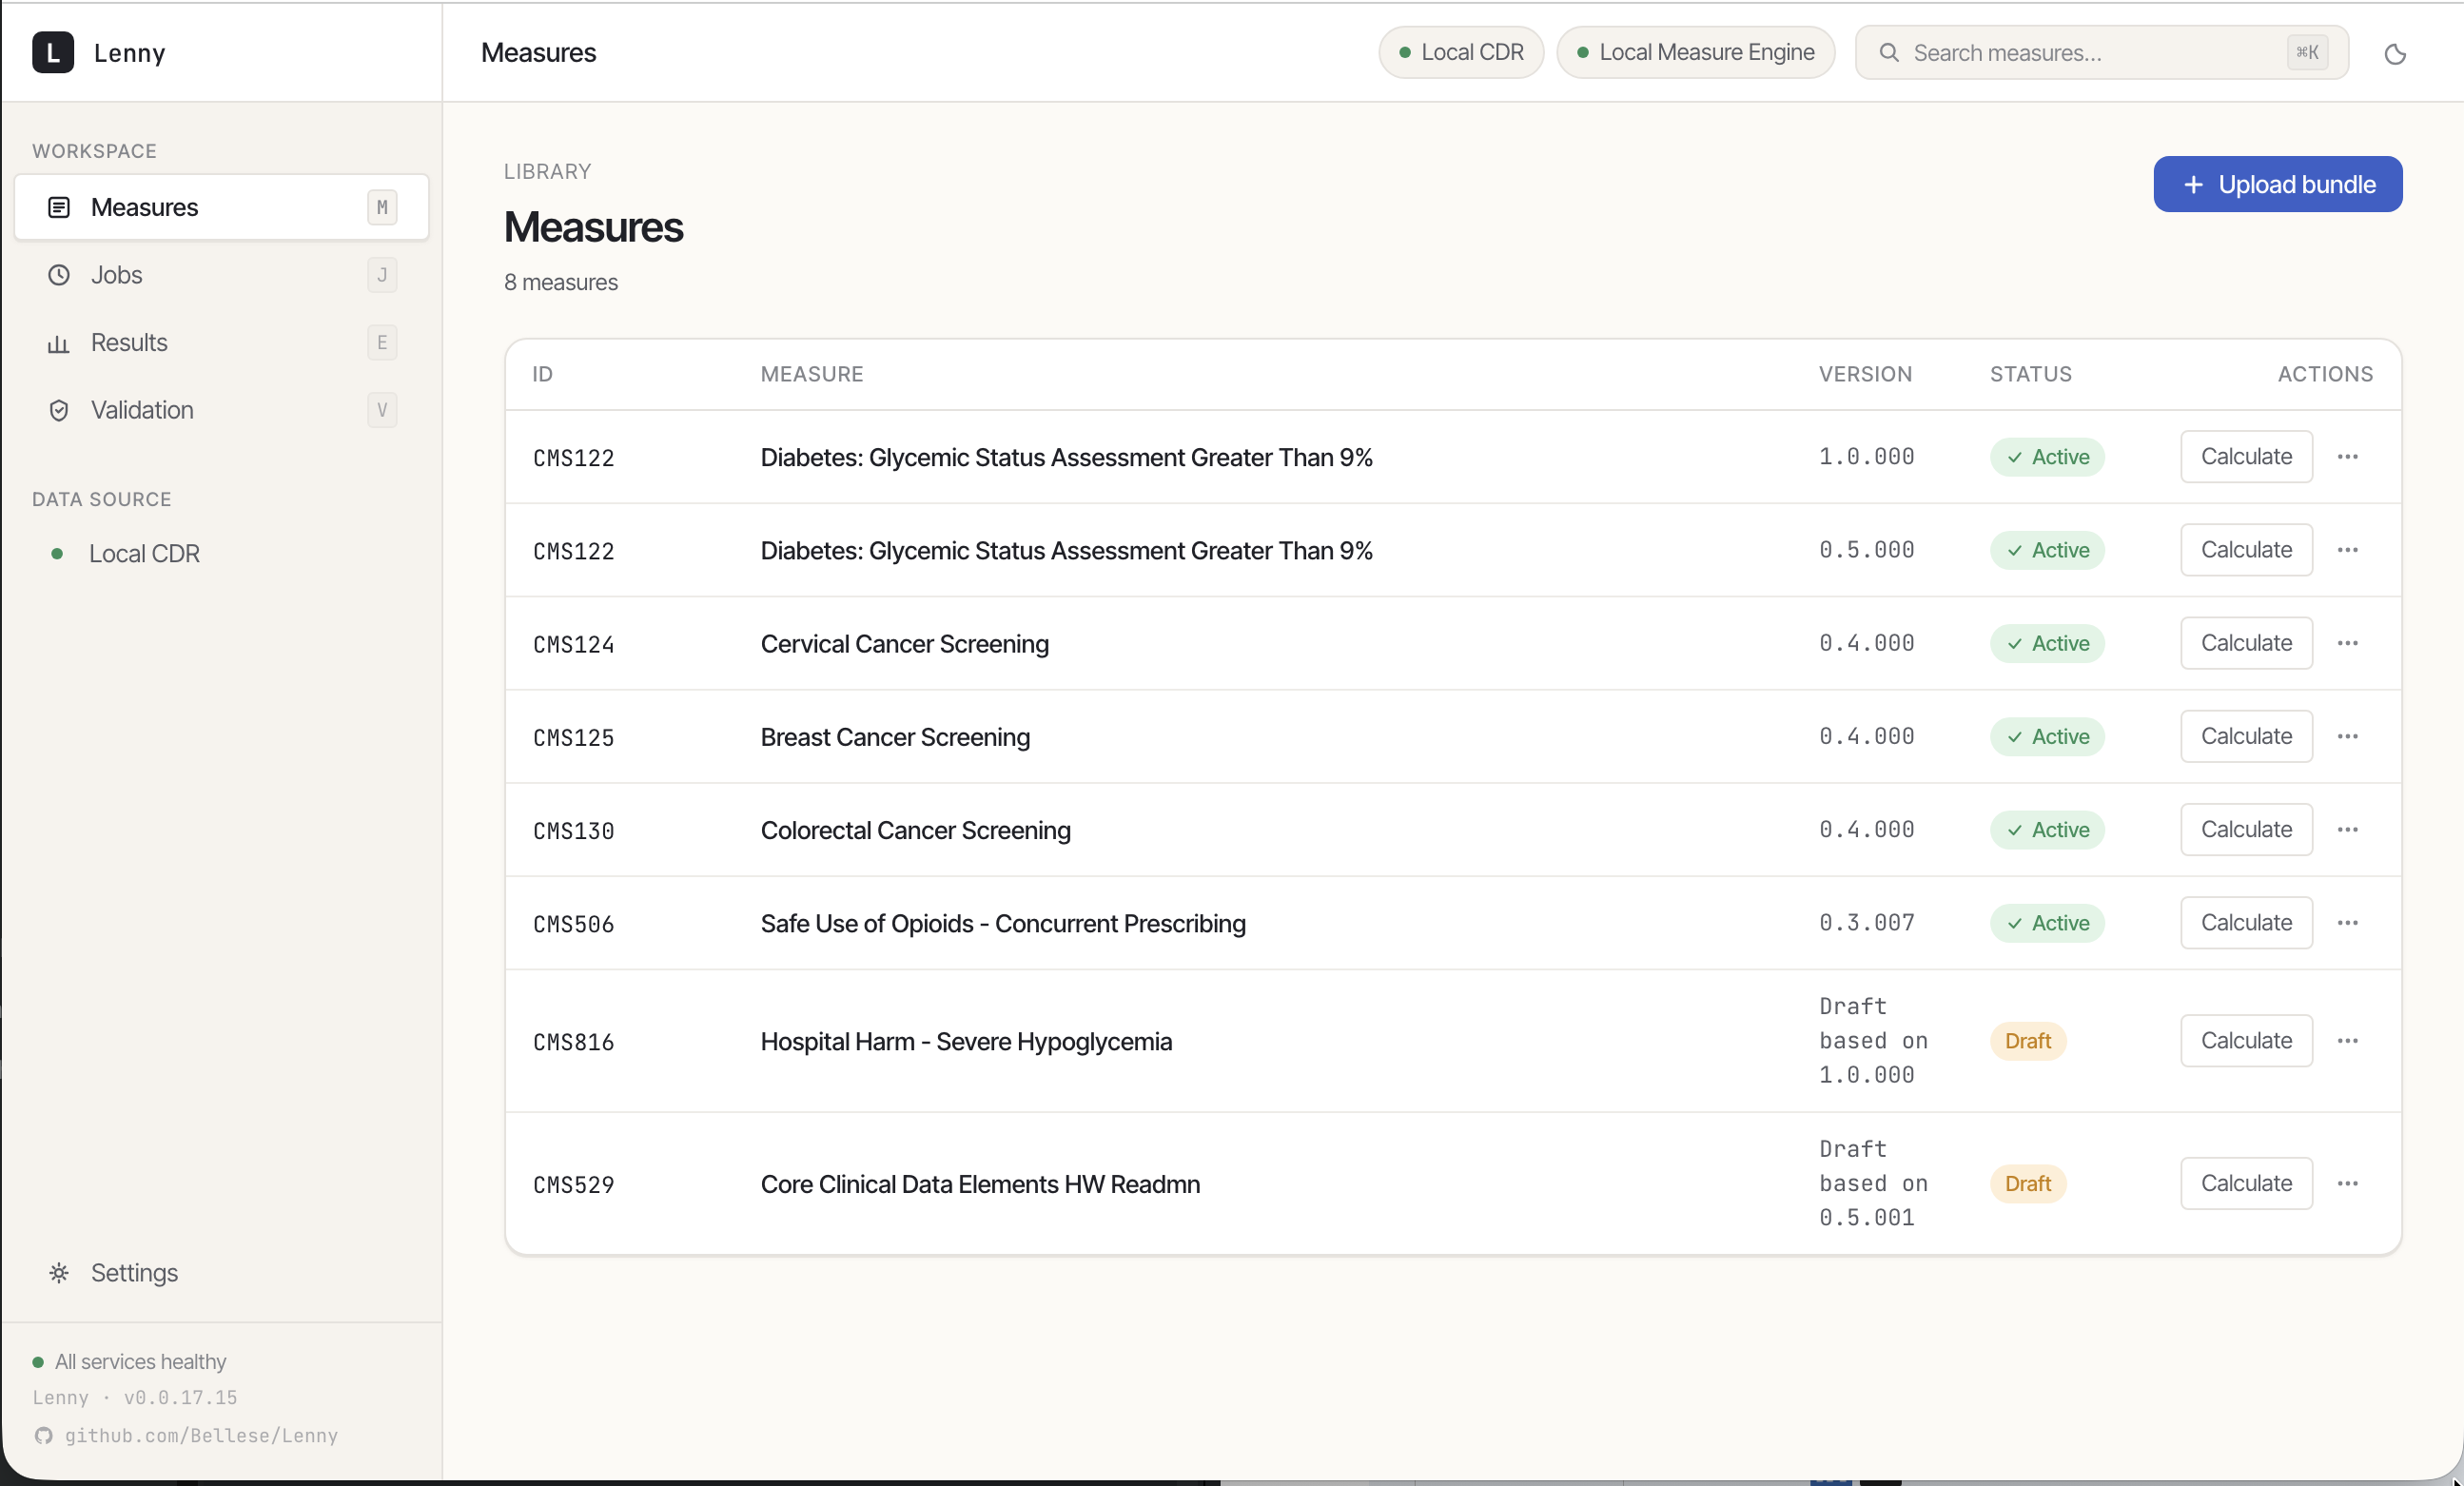Image resolution: width=2464 pixels, height=1486 pixels.
Task: Open more actions for CMS506 row
Action: (2348, 923)
